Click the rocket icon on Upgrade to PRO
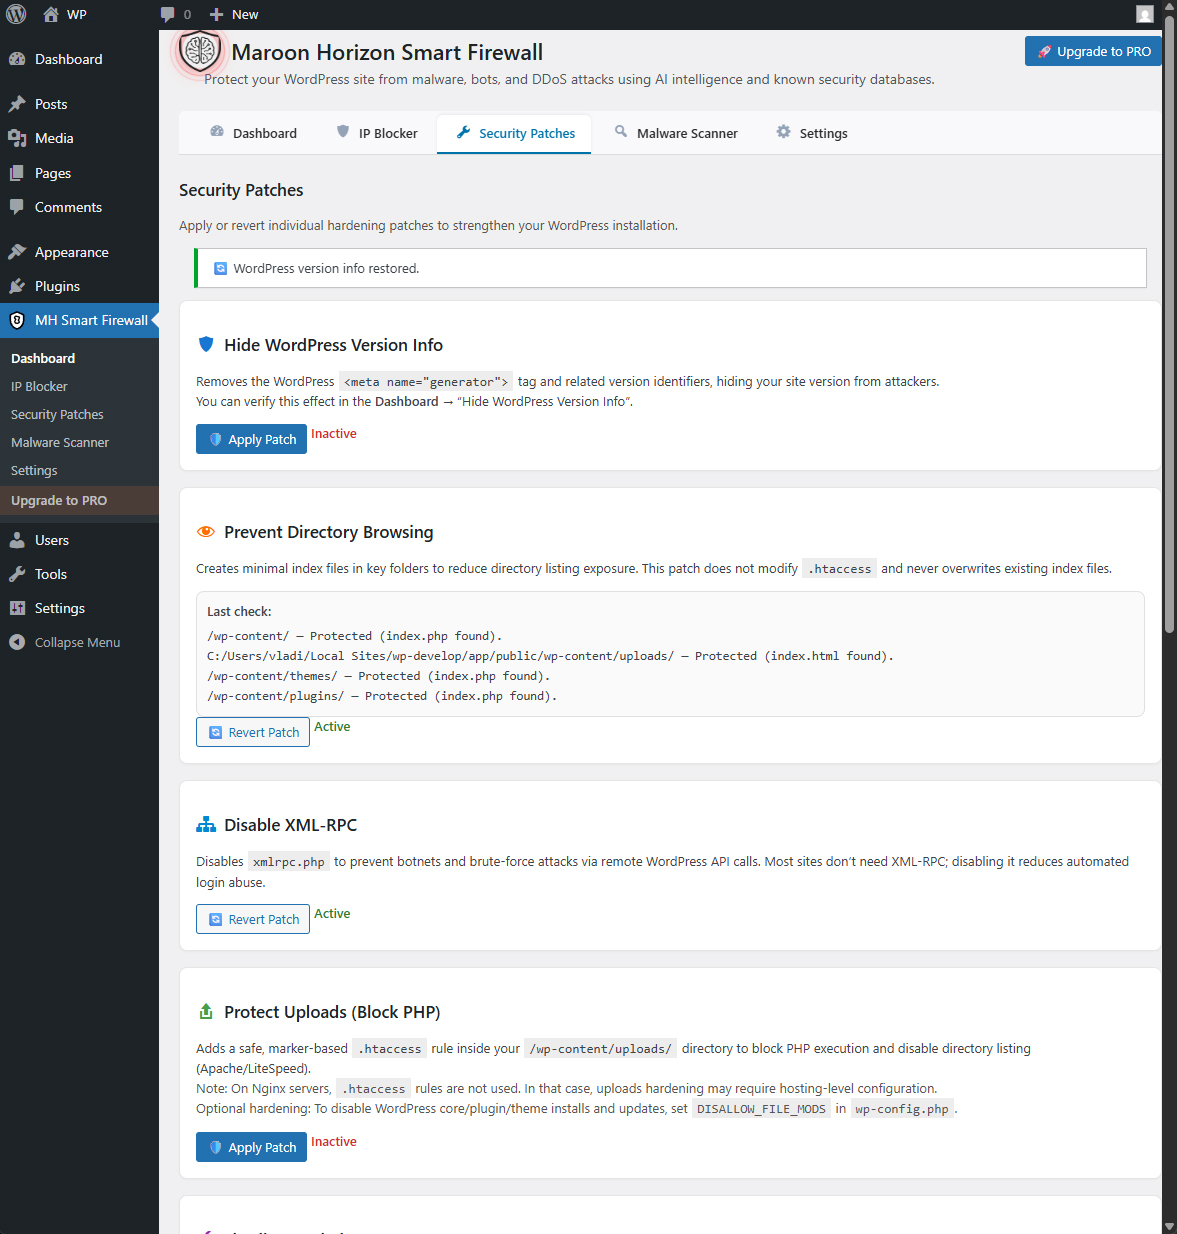The image size is (1177, 1234). click(x=1044, y=52)
